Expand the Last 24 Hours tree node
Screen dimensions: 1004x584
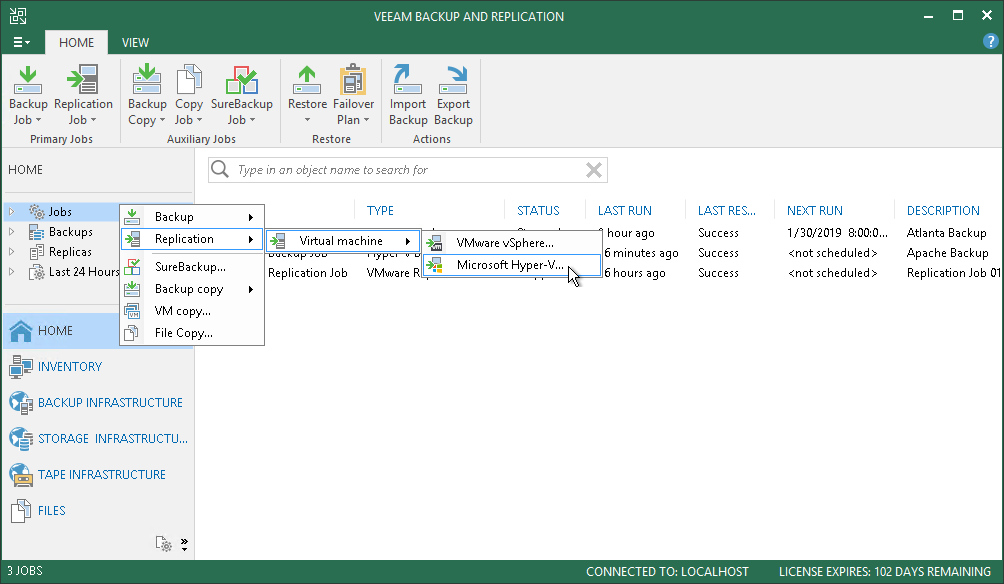12,272
